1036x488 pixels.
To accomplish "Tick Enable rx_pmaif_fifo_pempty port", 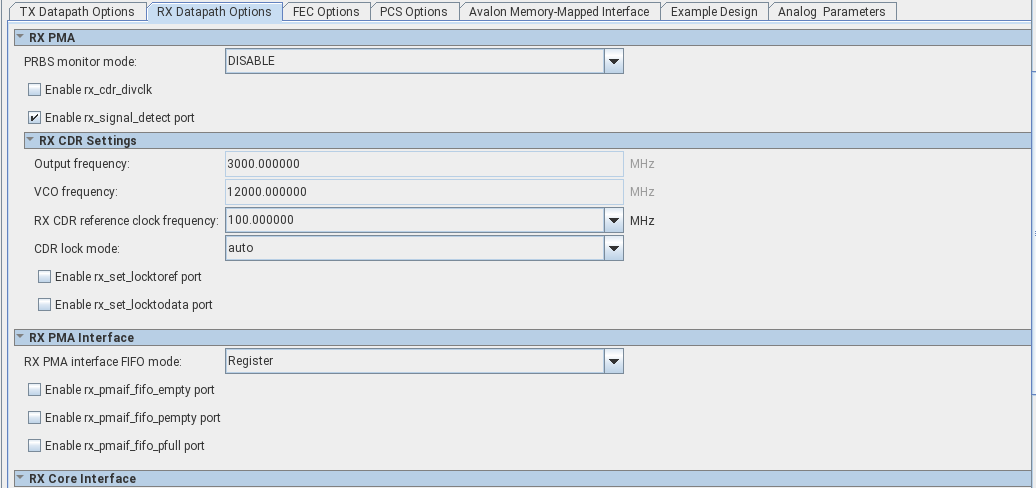I will [x=35, y=418].
